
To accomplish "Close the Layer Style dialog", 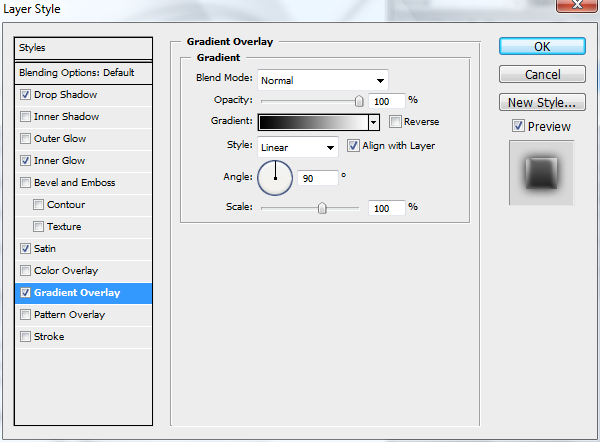I will point(577,5).
